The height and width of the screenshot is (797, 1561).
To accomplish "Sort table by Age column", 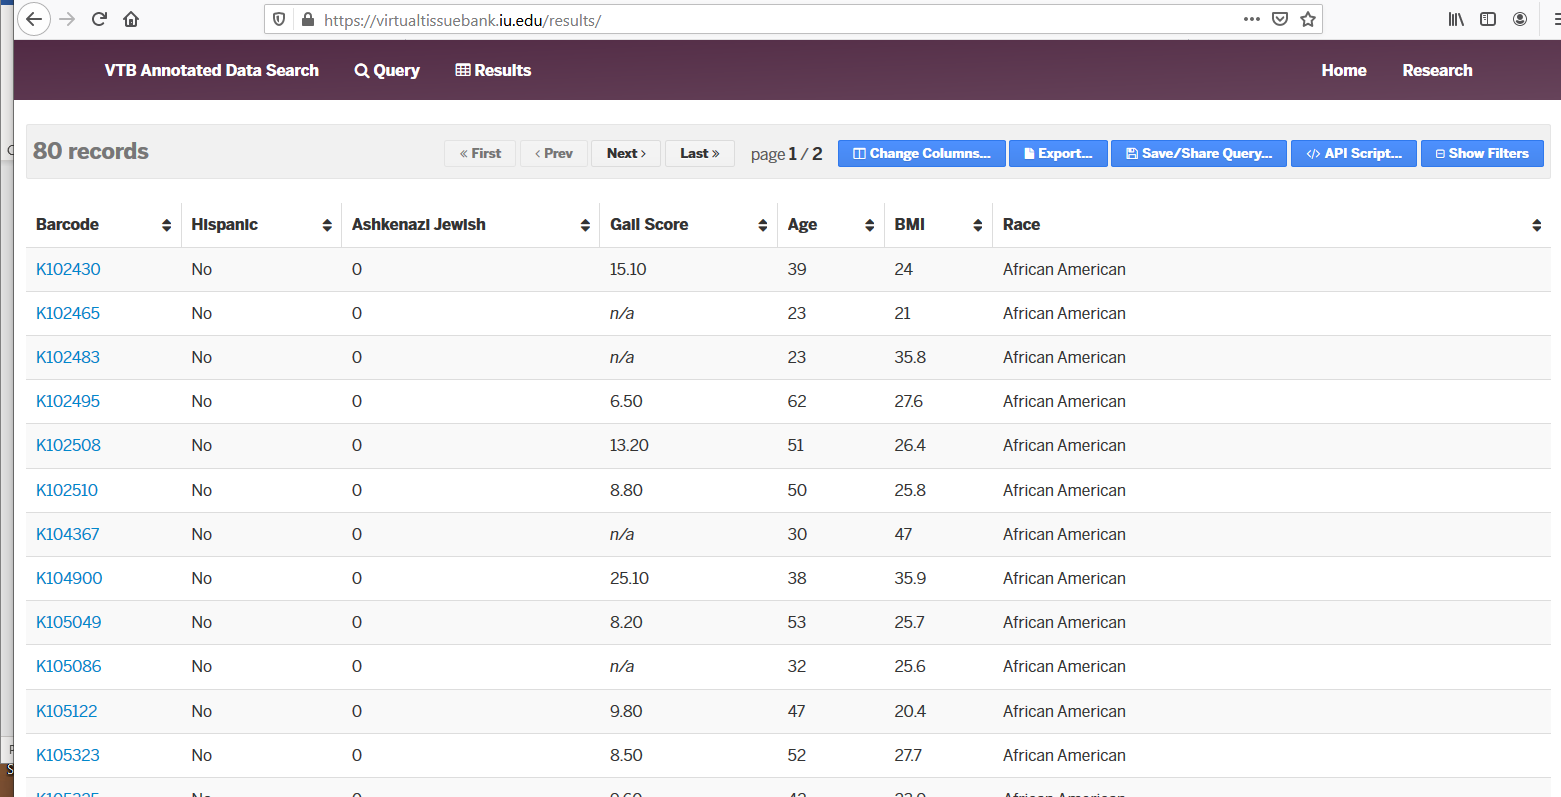I will click(x=831, y=225).
